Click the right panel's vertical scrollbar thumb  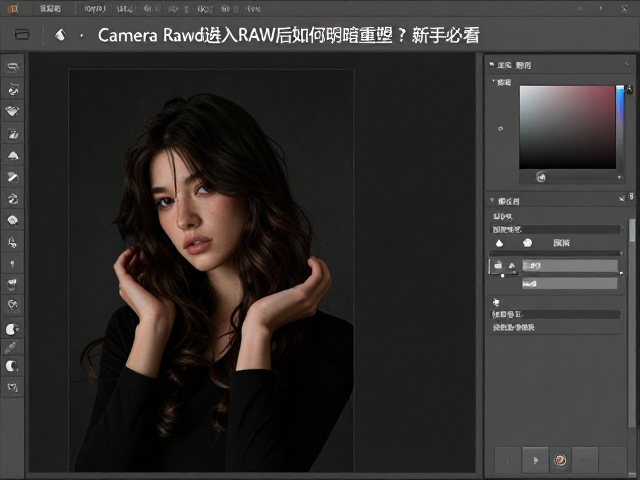coord(632,231)
